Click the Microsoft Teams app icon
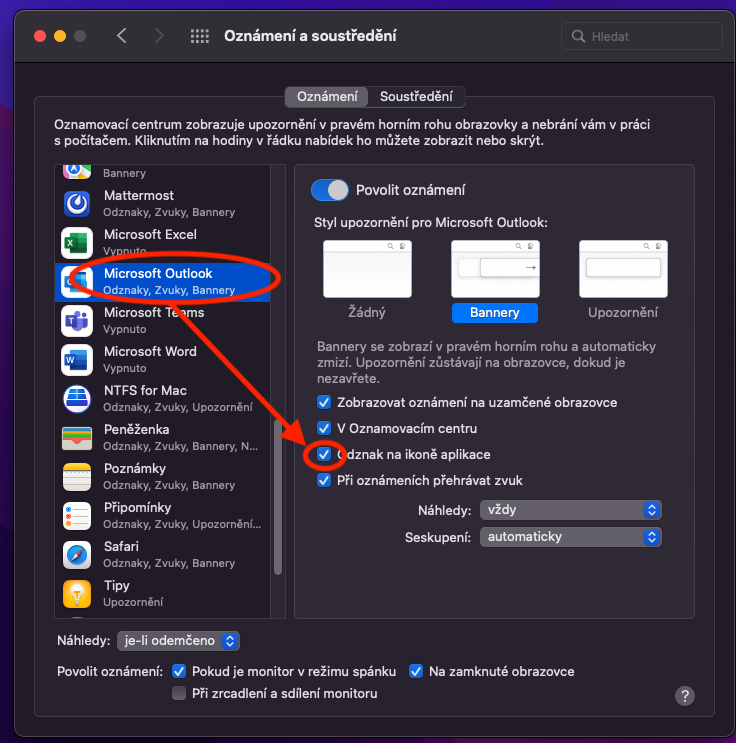736x743 pixels. pyautogui.click(x=77, y=321)
